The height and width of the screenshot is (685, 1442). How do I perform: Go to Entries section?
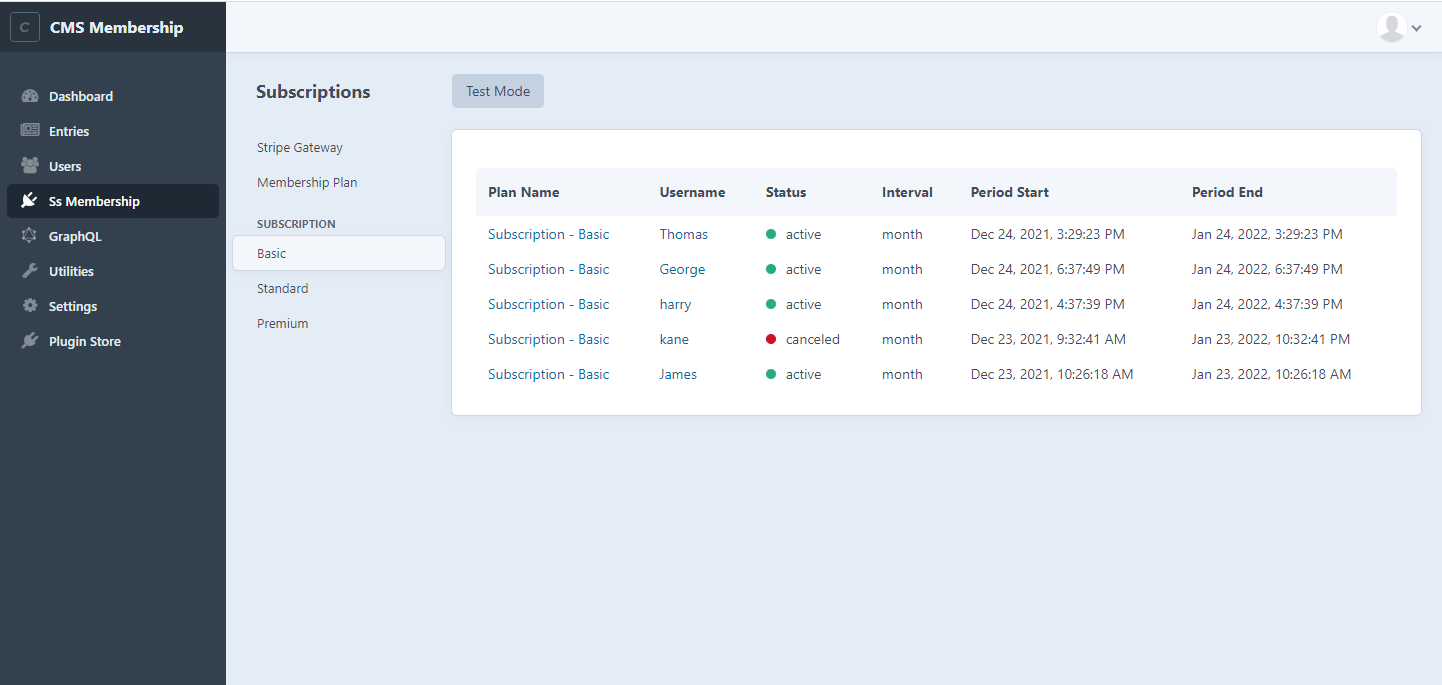pyautogui.click(x=113, y=131)
